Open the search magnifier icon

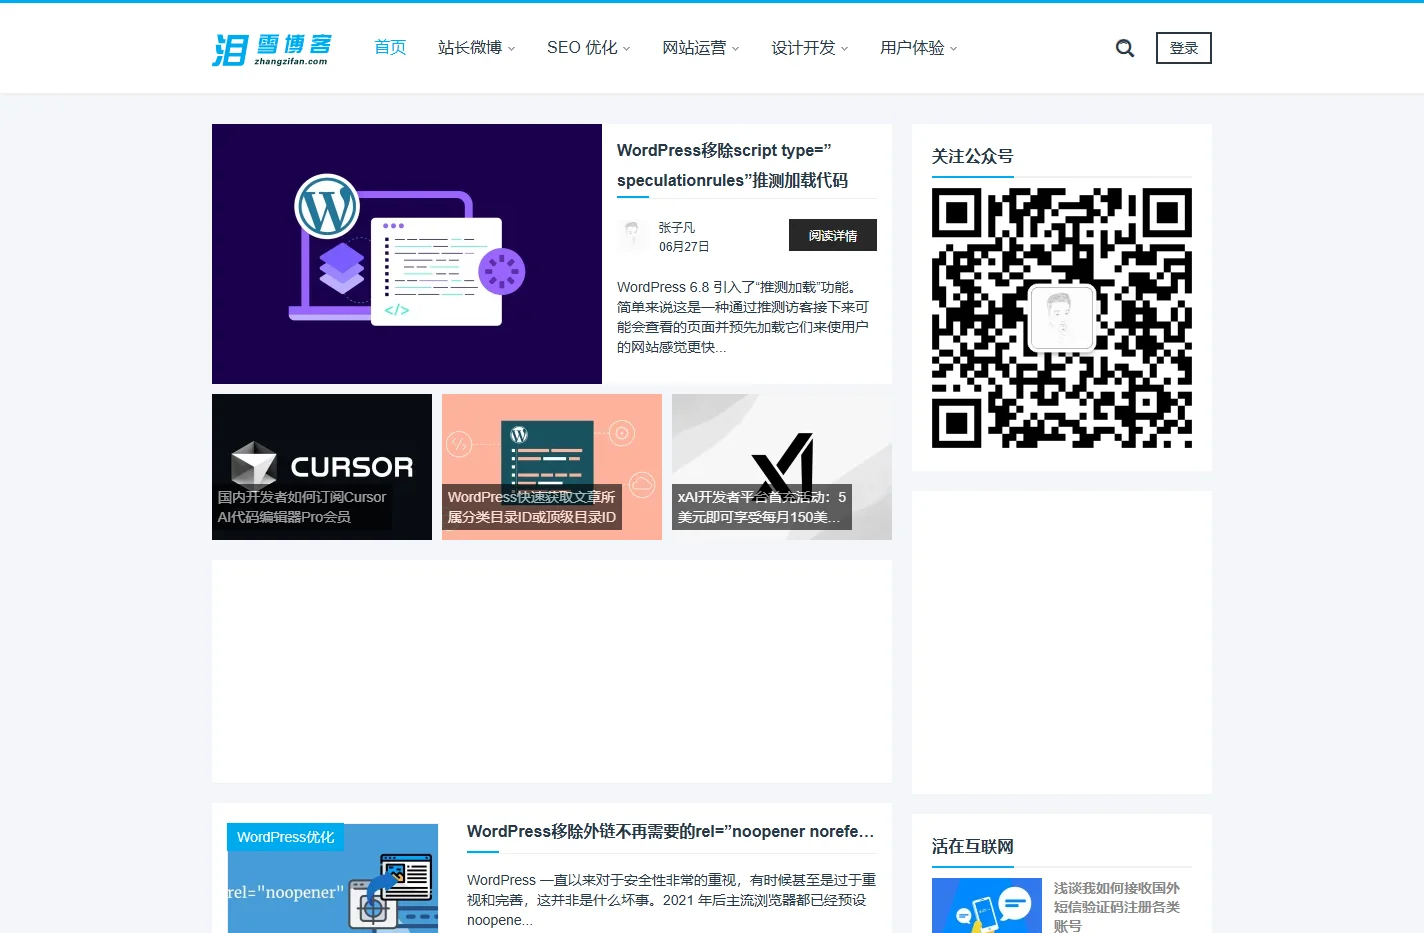(x=1125, y=48)
